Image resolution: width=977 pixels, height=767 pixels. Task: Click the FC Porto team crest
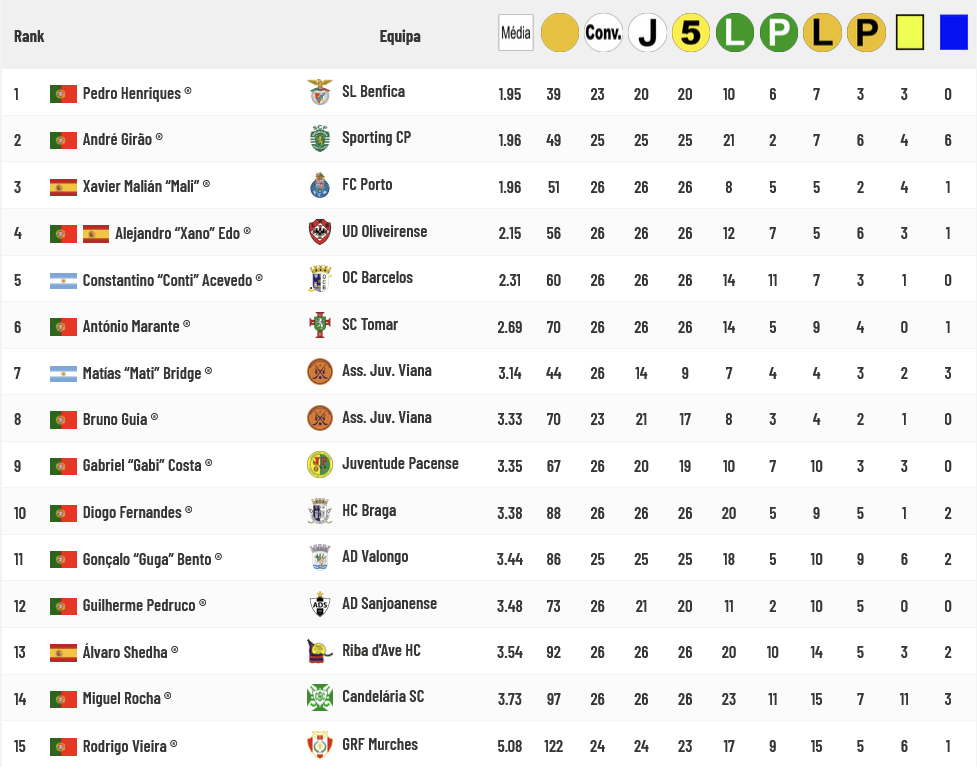pos(320,185)
